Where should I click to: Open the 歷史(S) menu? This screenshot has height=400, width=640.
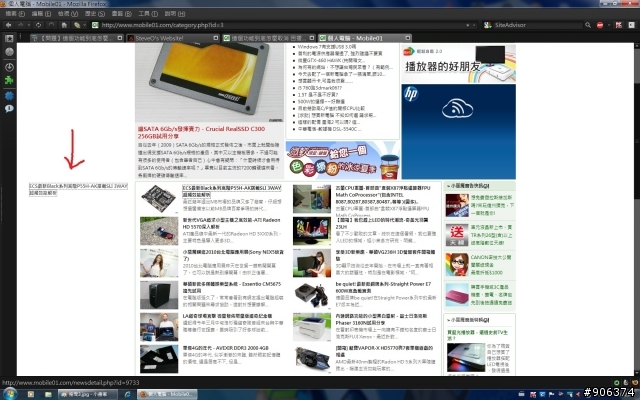95,13
